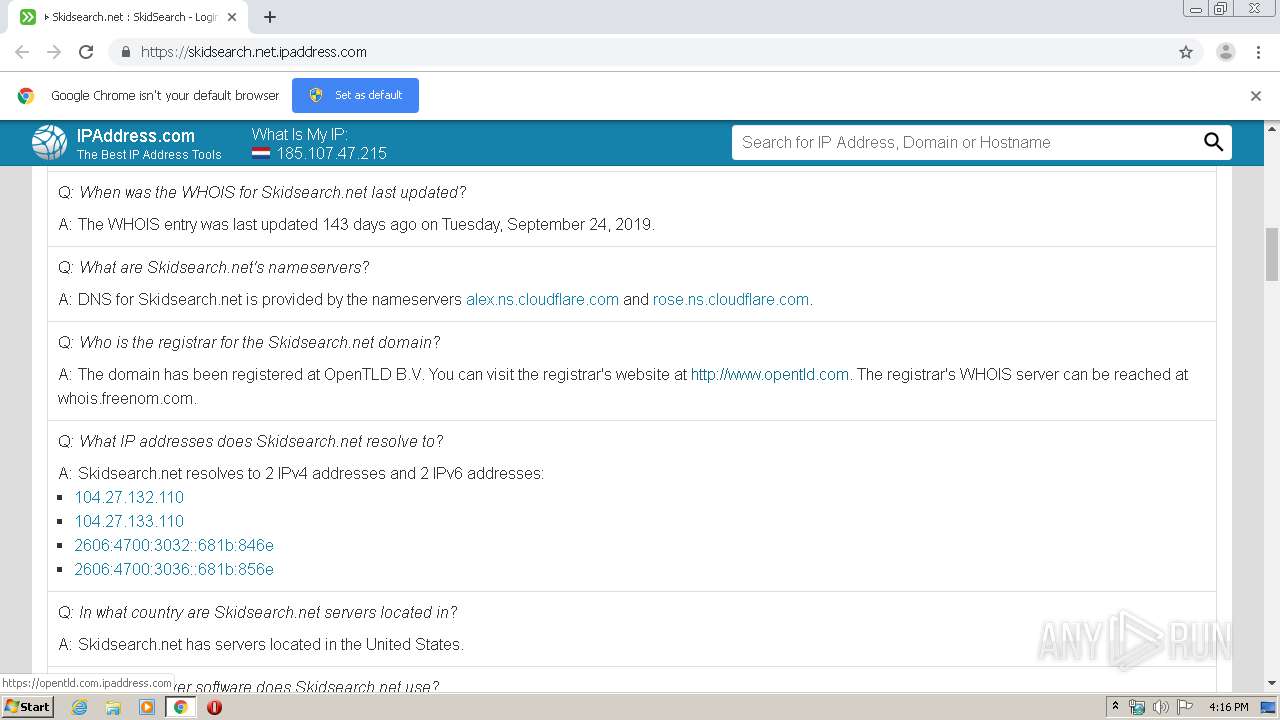The width and height of the screenshot is (1280, 720).
Task: Open the IPAddress.com home link
Action: pyautogui.click(x=136, y=136)
